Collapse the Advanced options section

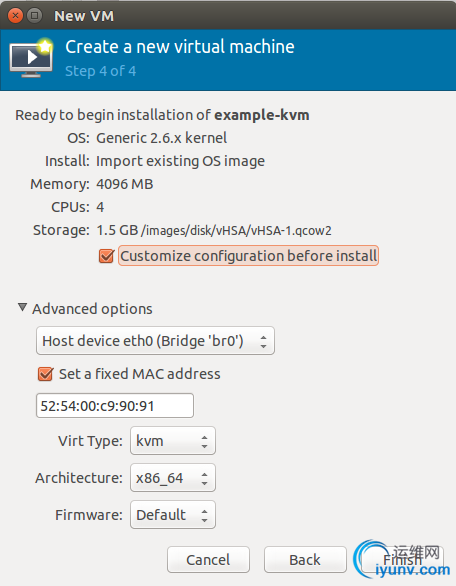point(22,308)
